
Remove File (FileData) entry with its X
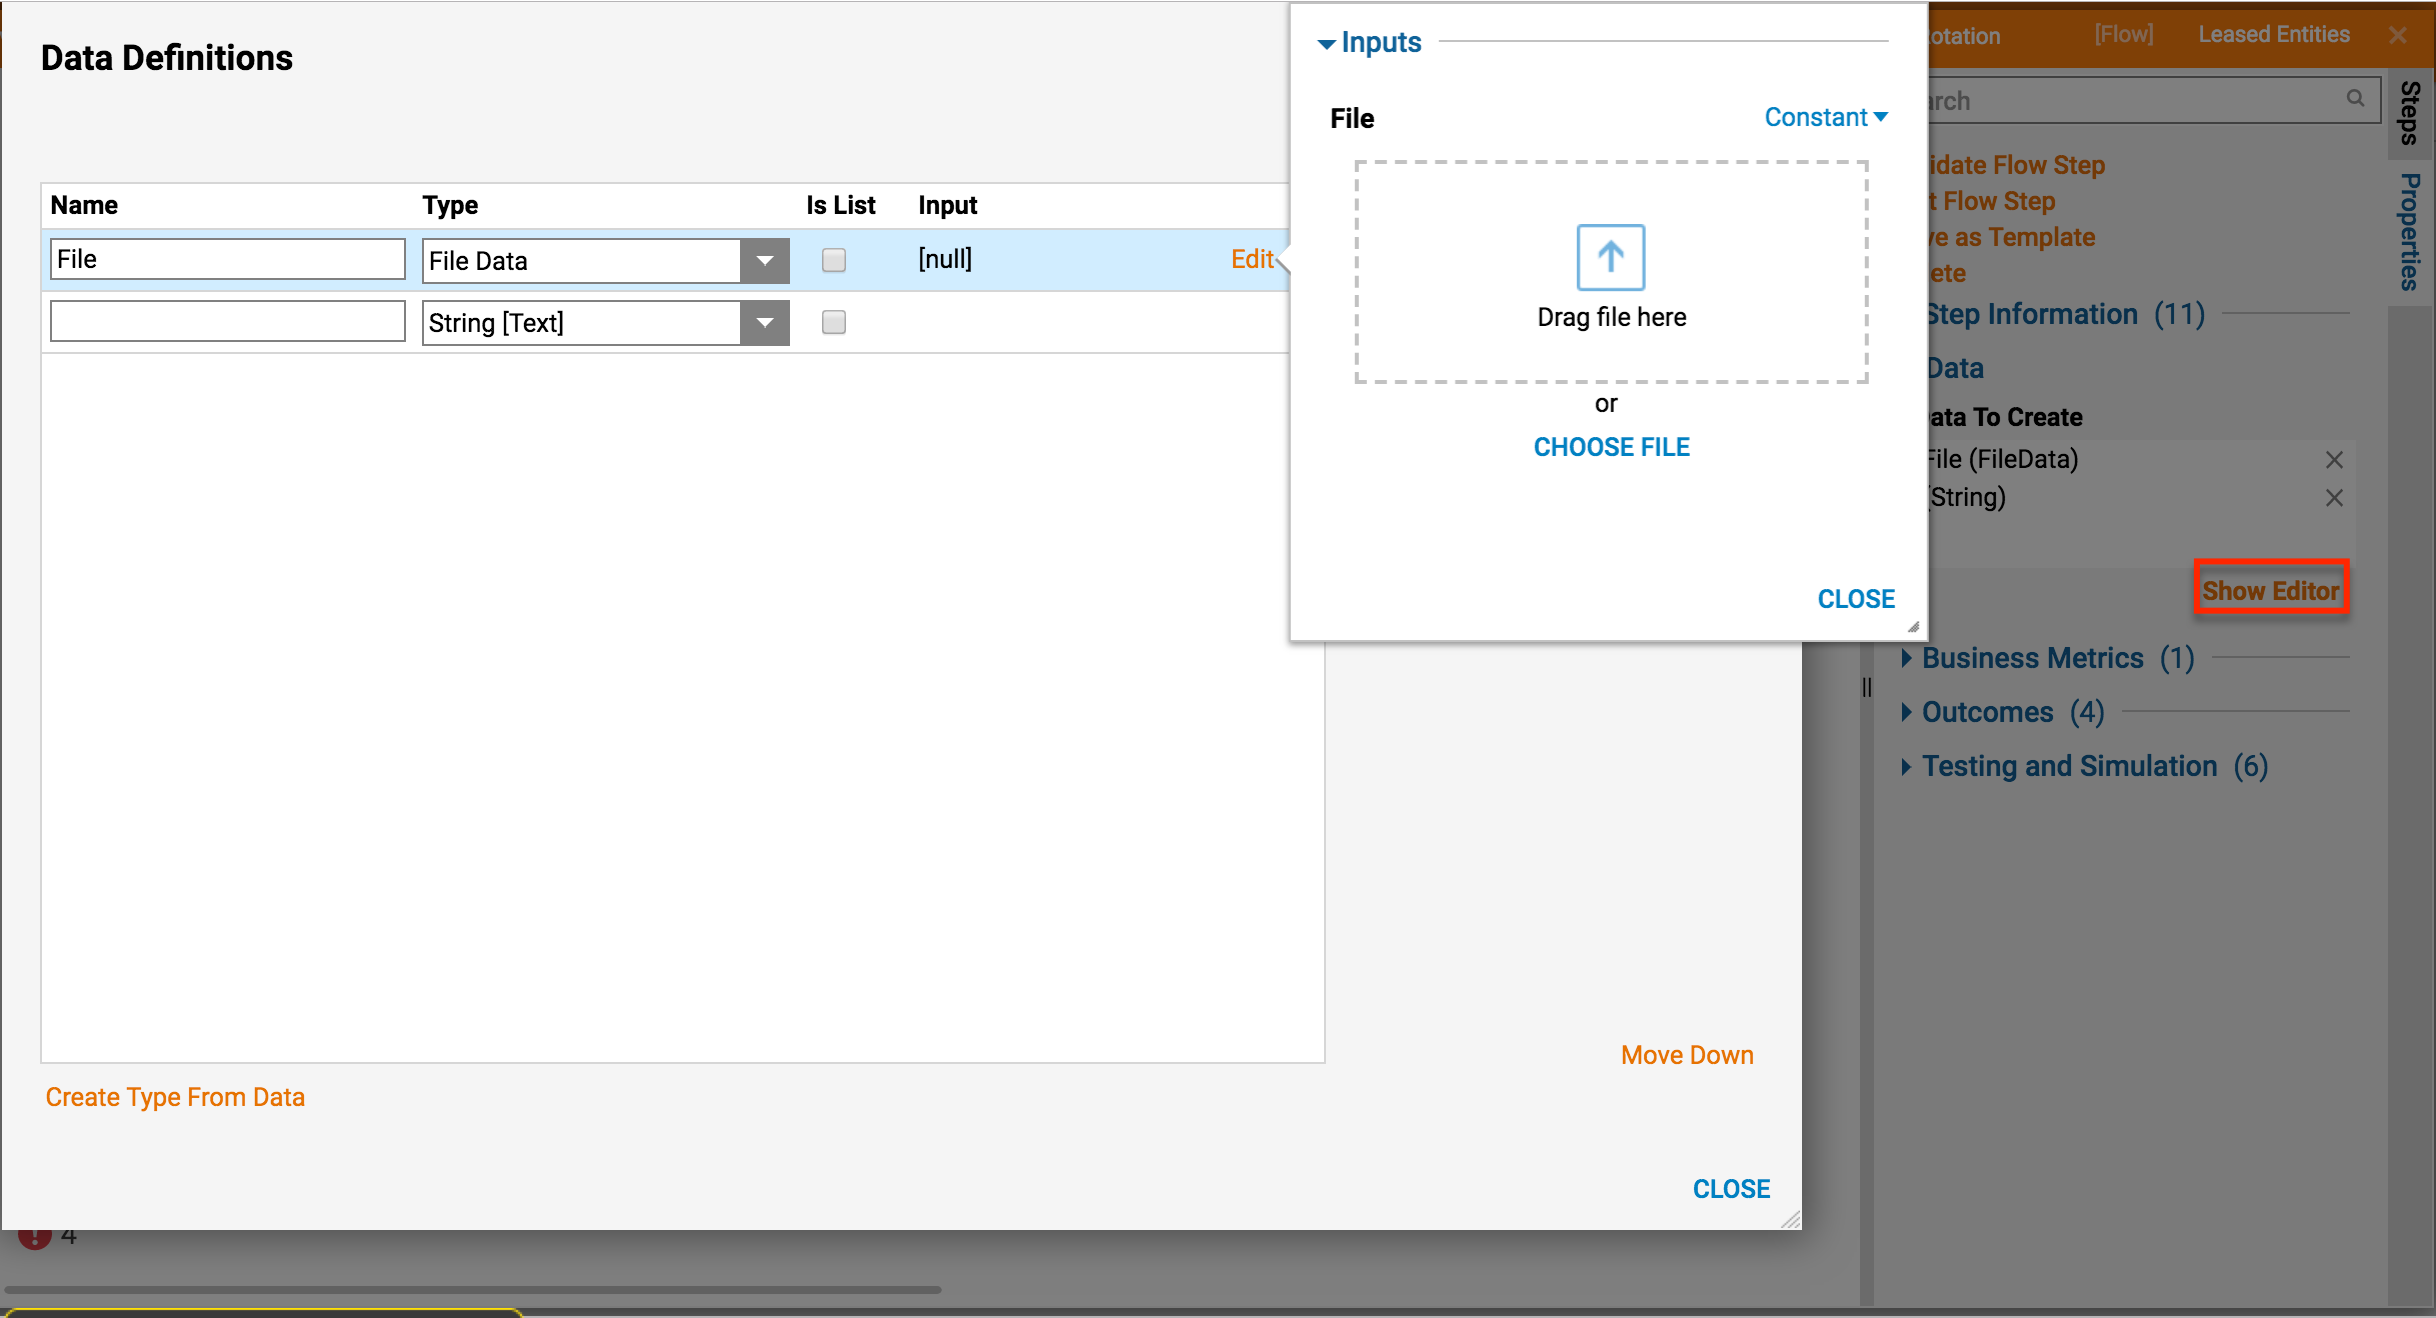tap(2334, 460)
